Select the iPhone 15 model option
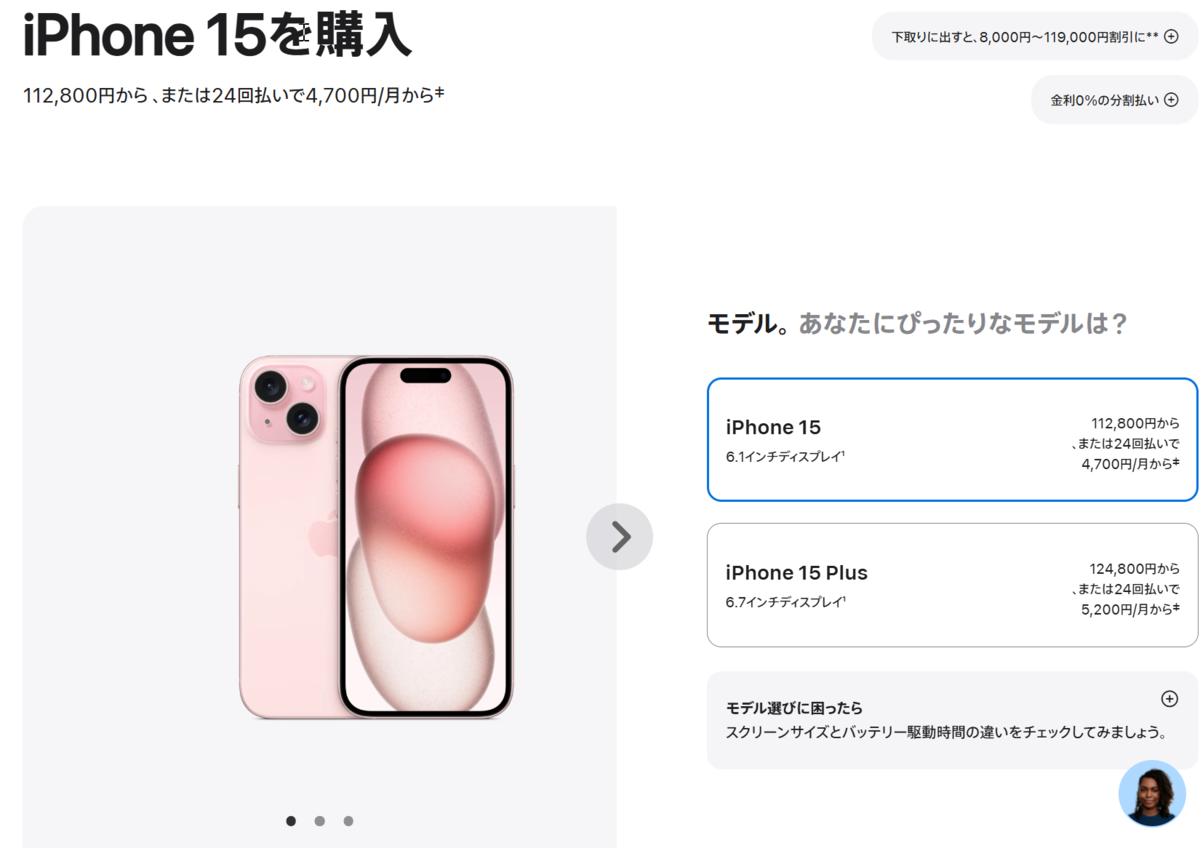Image resolution: width=1200 pixels, height=848 pixels. [952, 440]
